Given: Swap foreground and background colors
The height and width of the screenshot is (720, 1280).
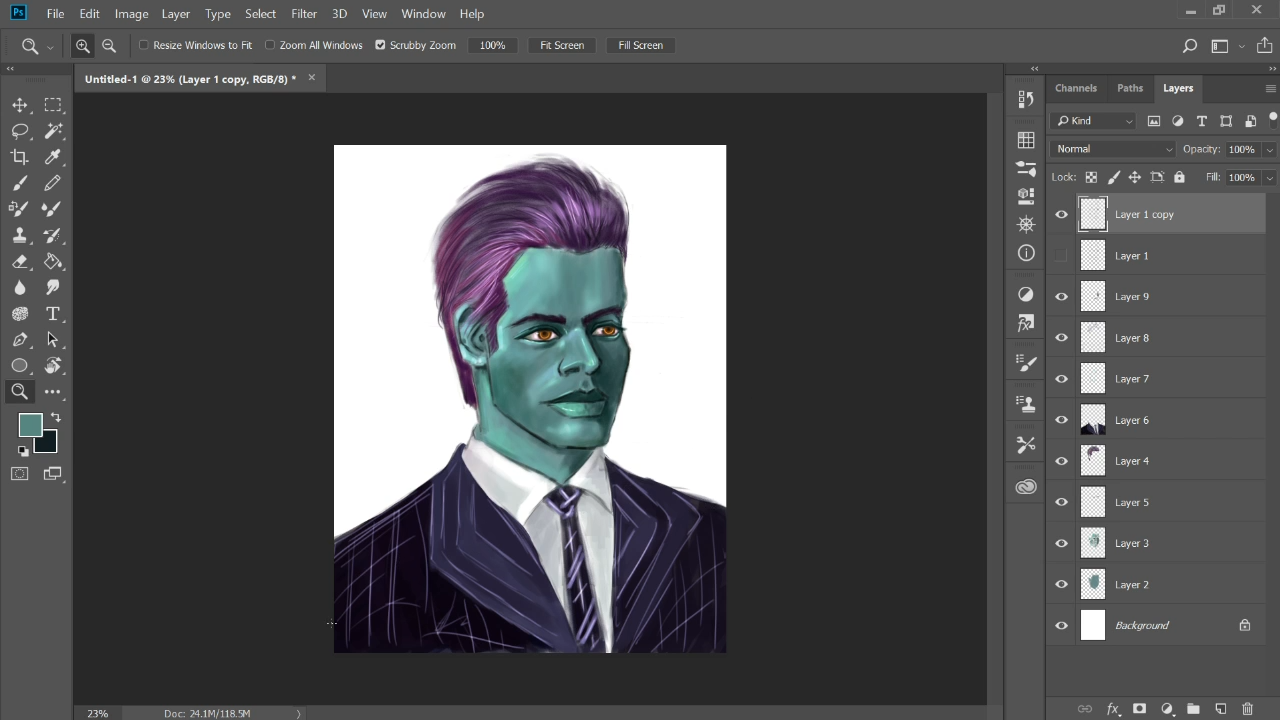Looking at the screenshot, I should 56,417.
